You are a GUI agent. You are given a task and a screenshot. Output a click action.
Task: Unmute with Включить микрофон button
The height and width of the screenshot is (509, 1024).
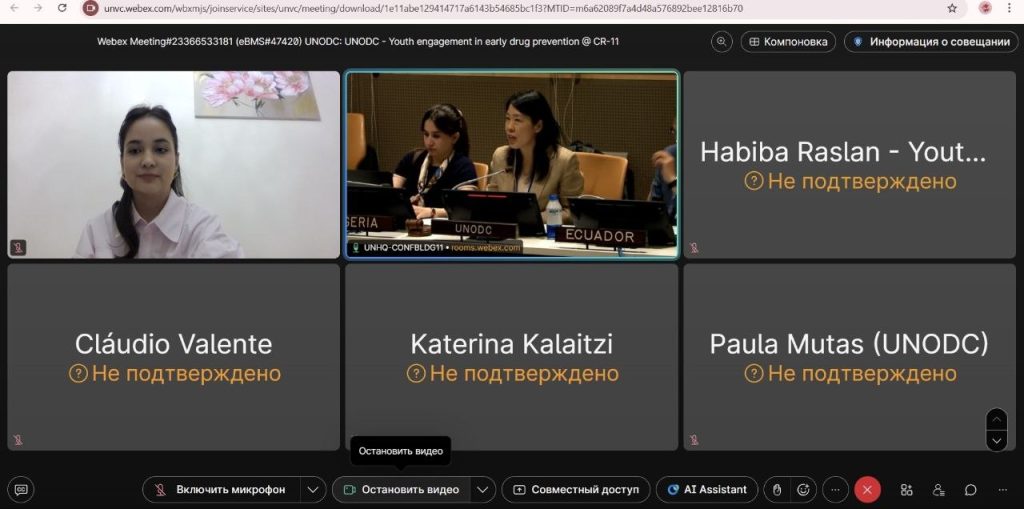click(x=221, y=489)
